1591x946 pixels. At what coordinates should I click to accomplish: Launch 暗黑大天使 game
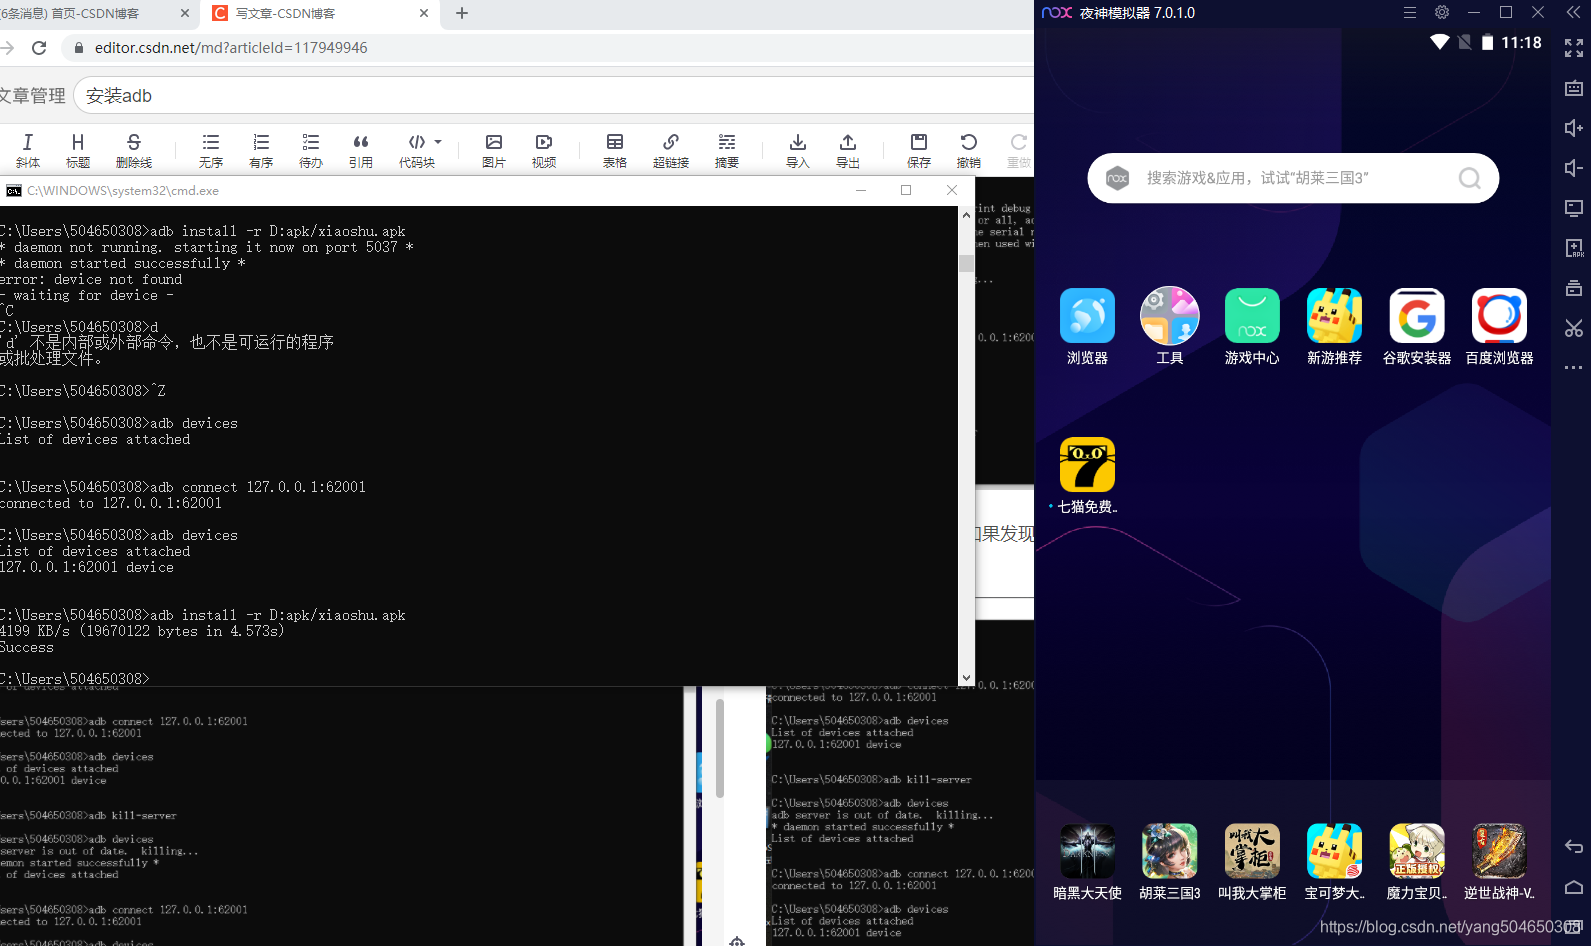pyautogui.click(x=1087, y=862)
